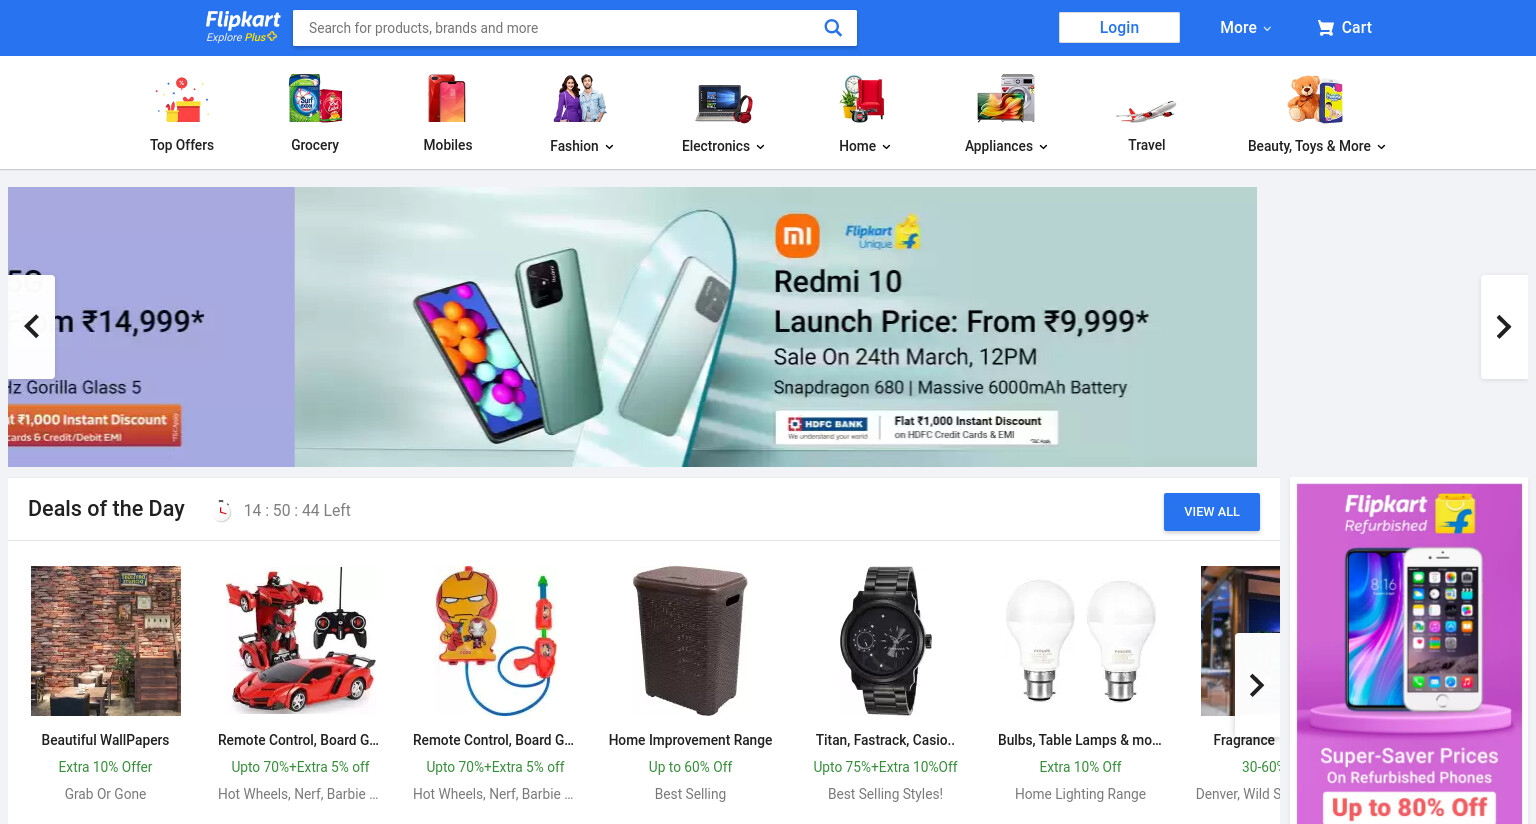The width and height of the screenshot is (1536, 824).
Task: Focus the product search field
Action: pos(560,28)
